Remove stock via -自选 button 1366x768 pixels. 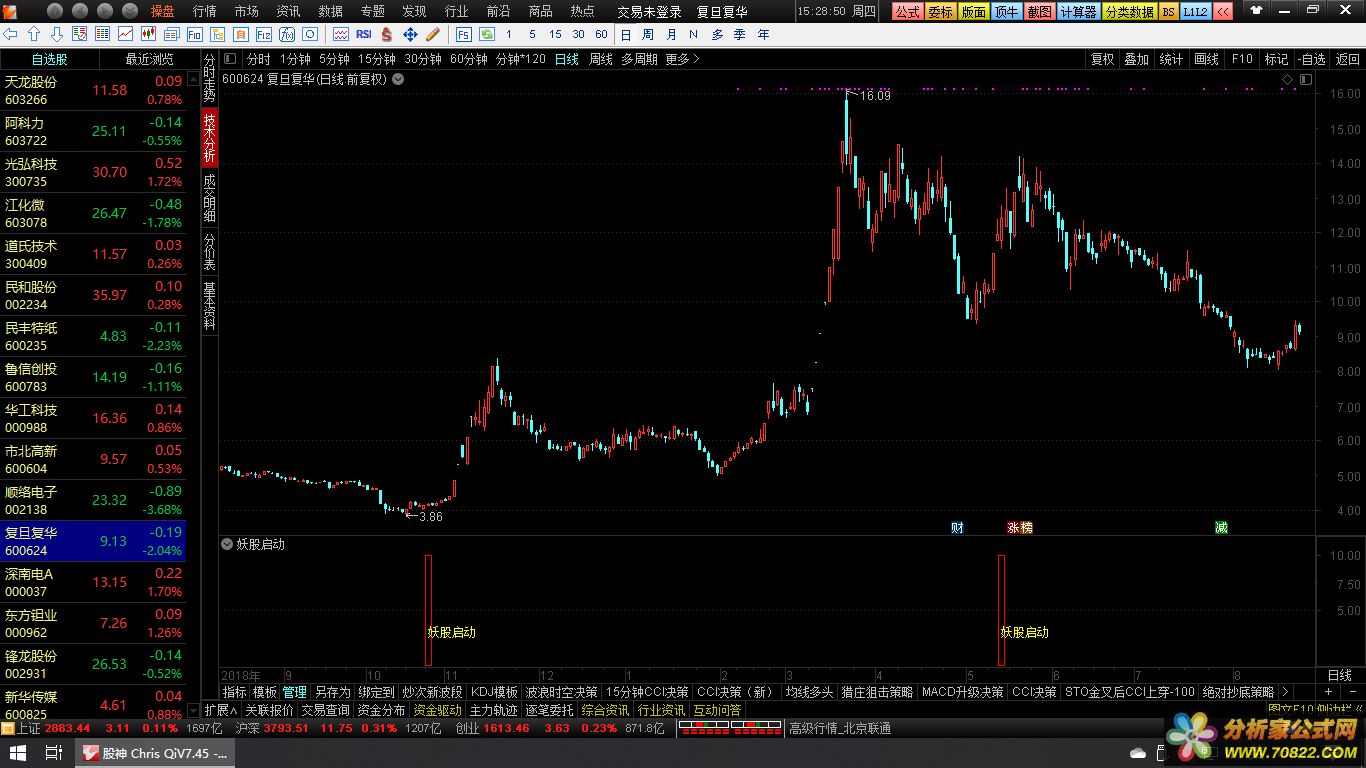[1311, 59]
